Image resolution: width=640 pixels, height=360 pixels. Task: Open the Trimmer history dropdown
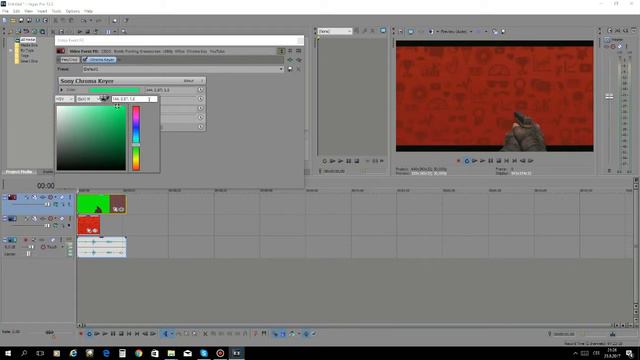click(335, 31)
